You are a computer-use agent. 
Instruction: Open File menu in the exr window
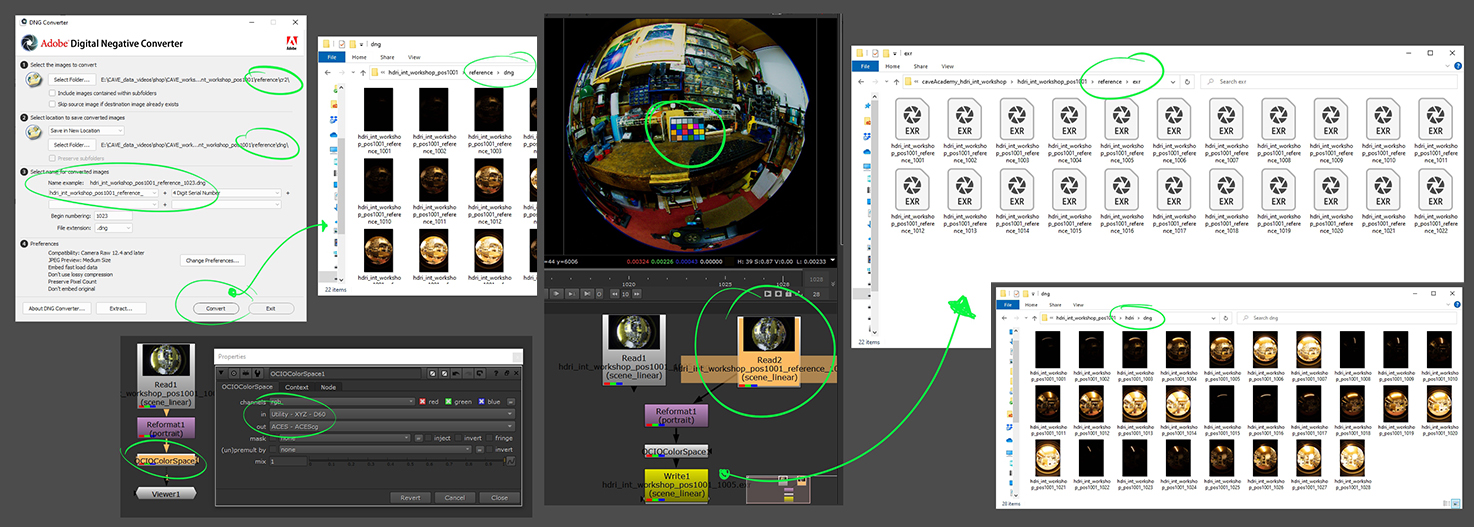point(865,66)
